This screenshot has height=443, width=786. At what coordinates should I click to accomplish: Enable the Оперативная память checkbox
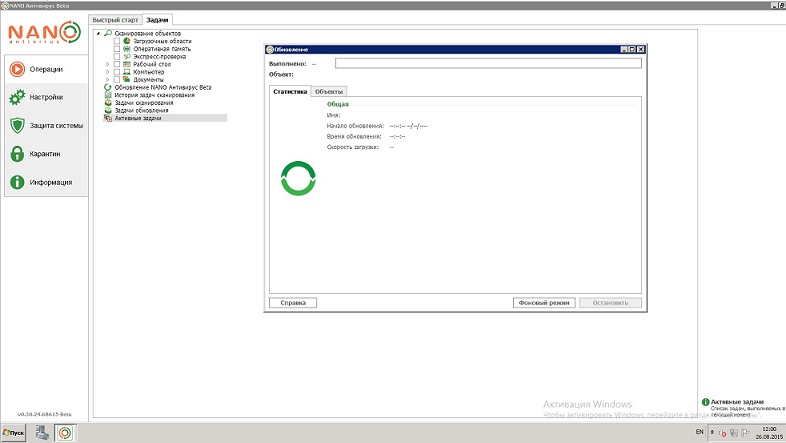point(117,49)
